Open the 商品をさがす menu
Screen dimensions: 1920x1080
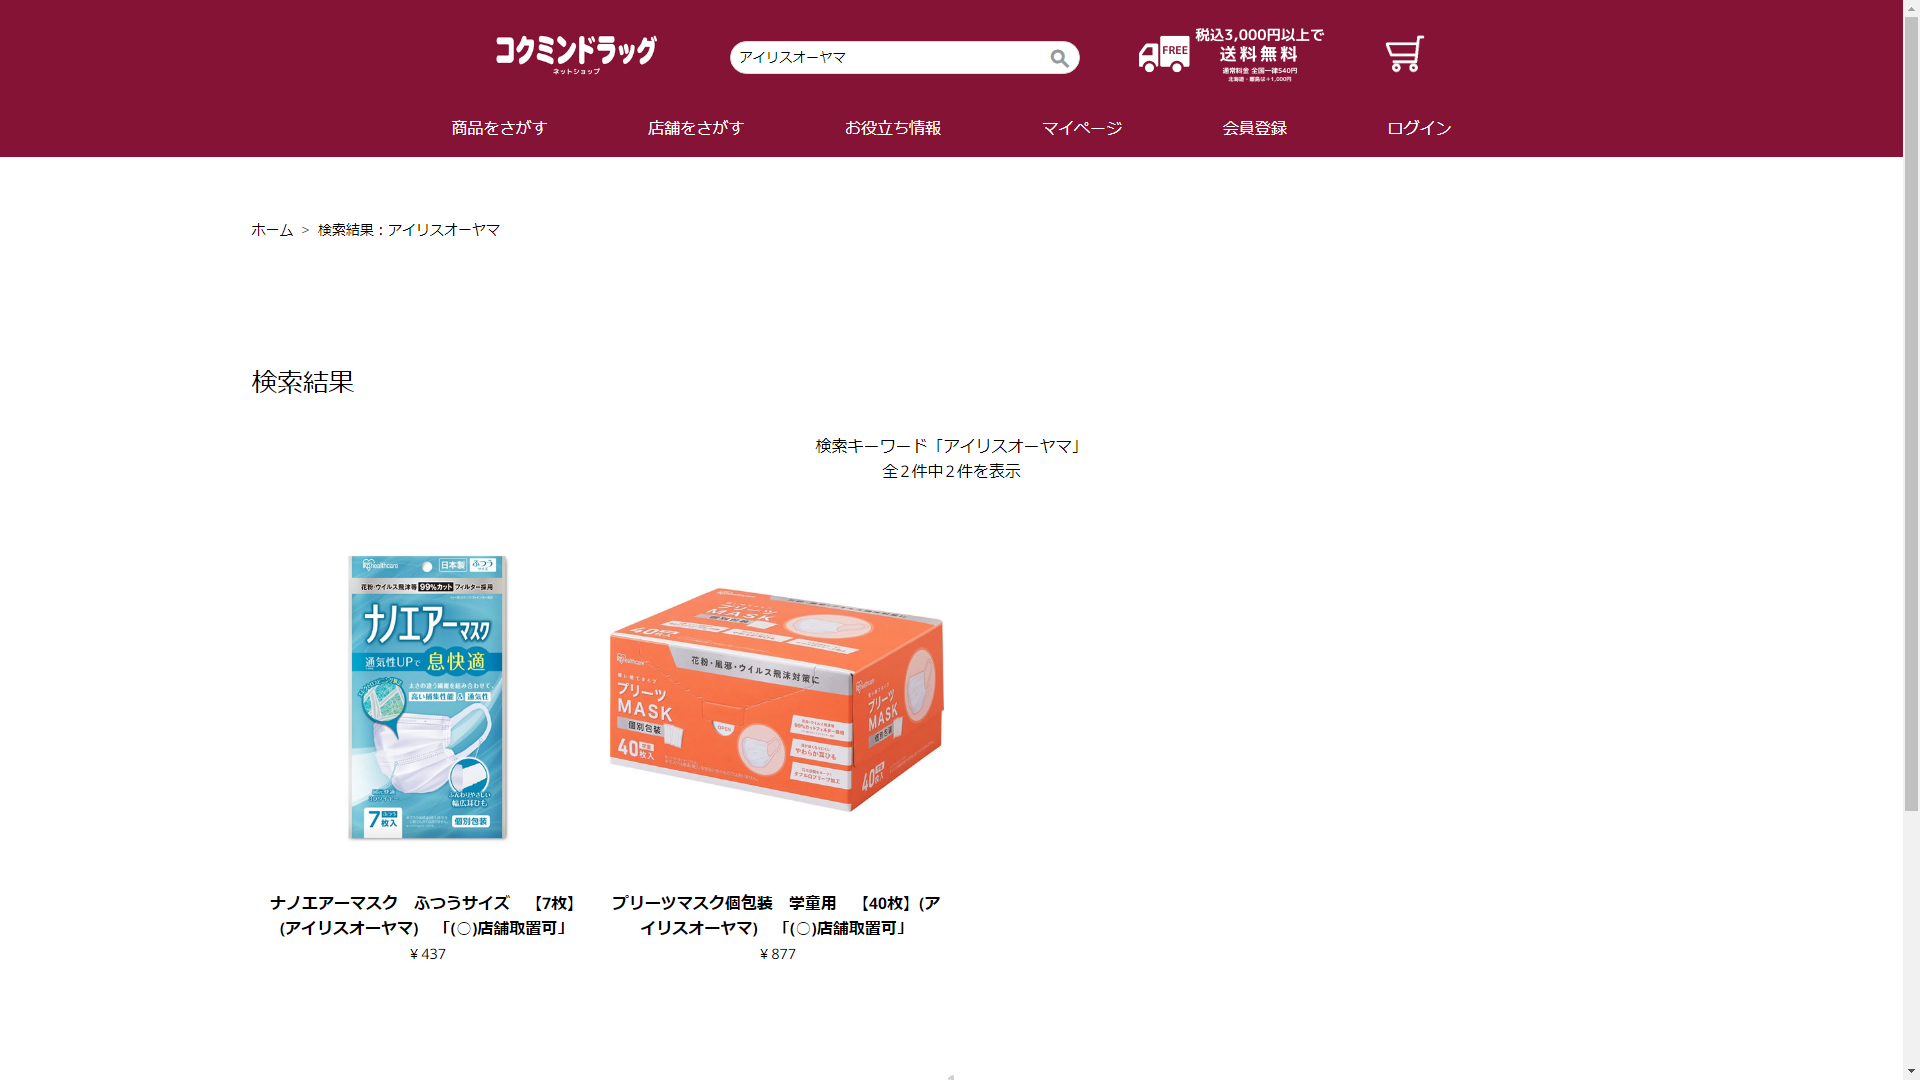click(499, 128)
